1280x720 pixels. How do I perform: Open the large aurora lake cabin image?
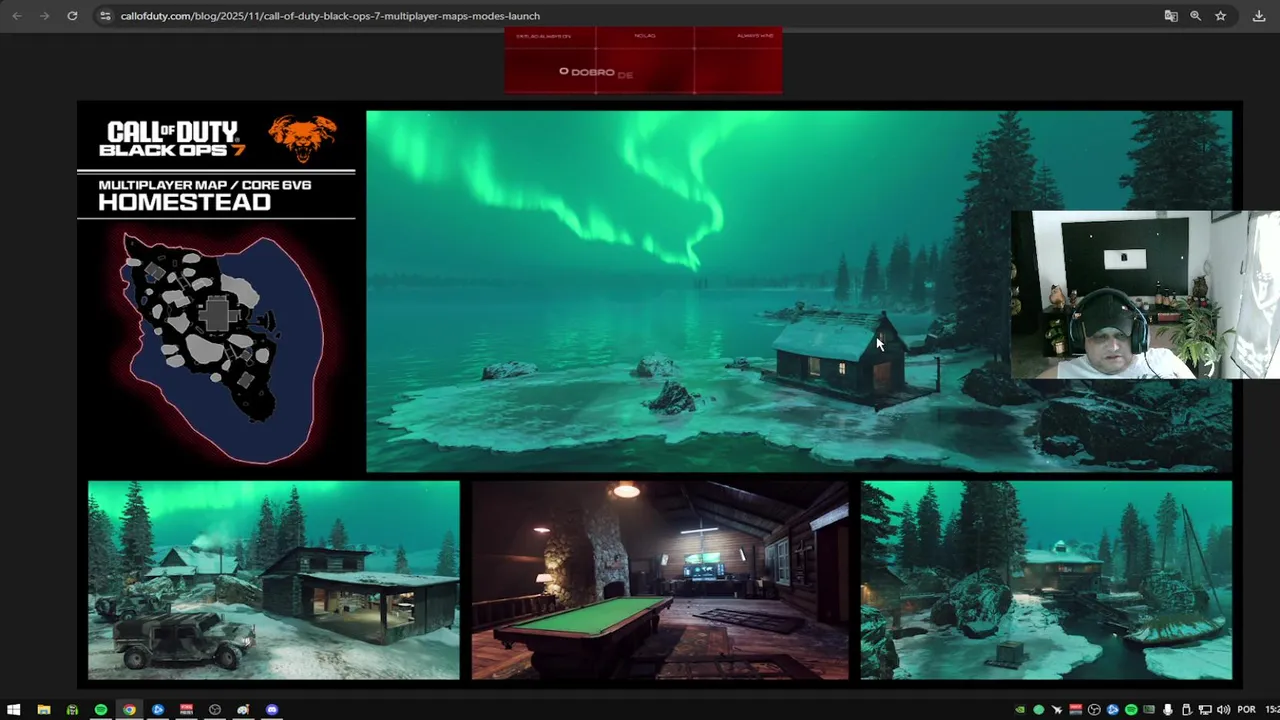[x=799, y=291]
